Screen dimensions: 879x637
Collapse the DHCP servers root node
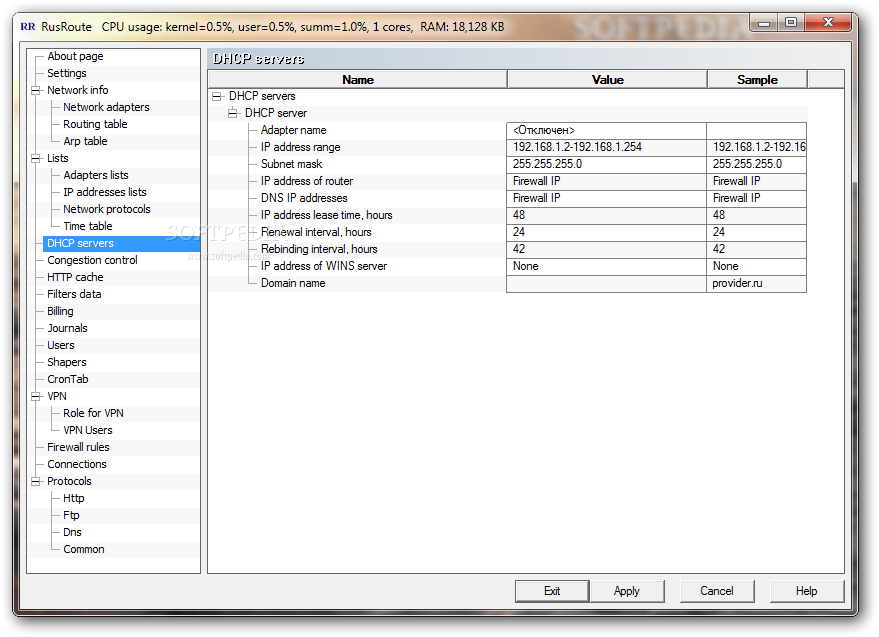pyautogui.click(x=217, y=96)
